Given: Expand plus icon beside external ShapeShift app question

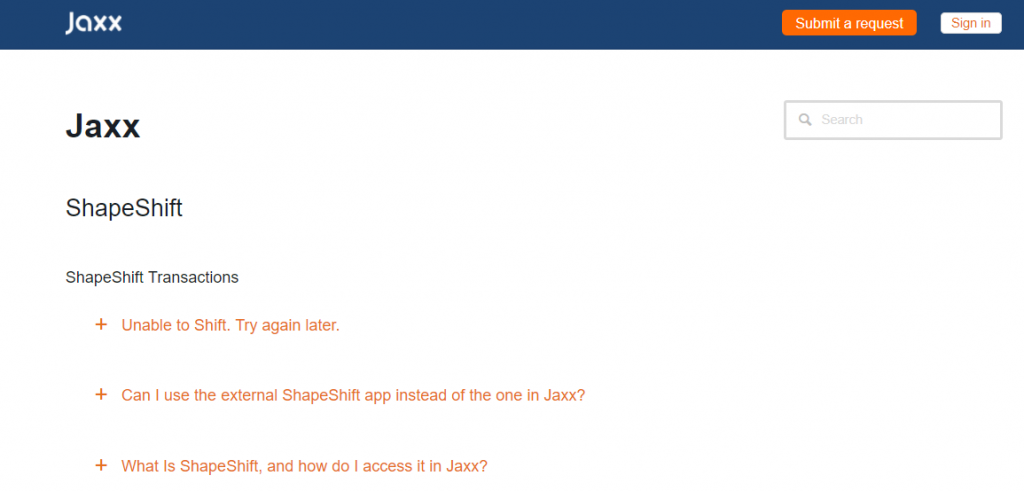Looking at the screenshot, I should tap(101, 395).
